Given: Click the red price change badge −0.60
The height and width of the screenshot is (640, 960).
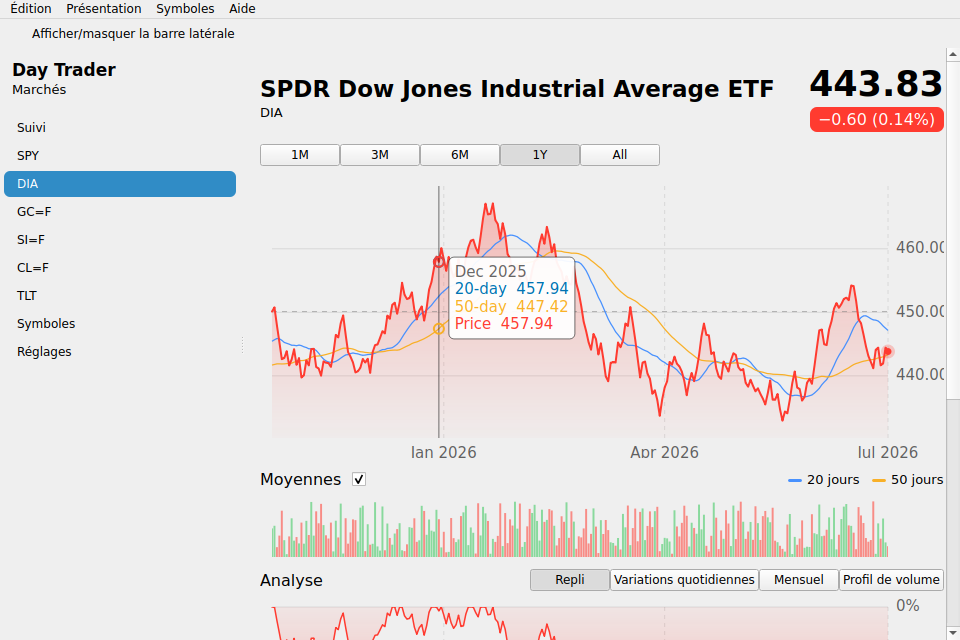Looking at the screenshot, I should click(877, 119).
